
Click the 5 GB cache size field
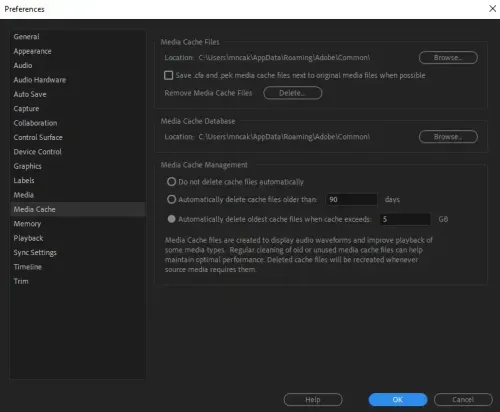[405, 219]
